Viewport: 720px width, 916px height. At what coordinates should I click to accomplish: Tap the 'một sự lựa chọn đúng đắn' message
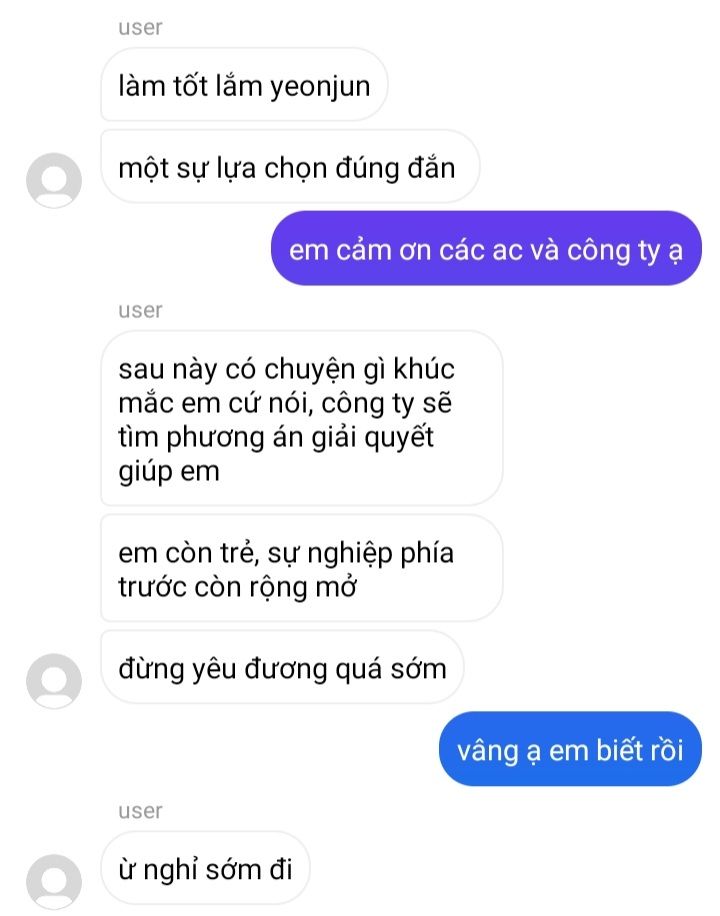(x=290, y=167)
